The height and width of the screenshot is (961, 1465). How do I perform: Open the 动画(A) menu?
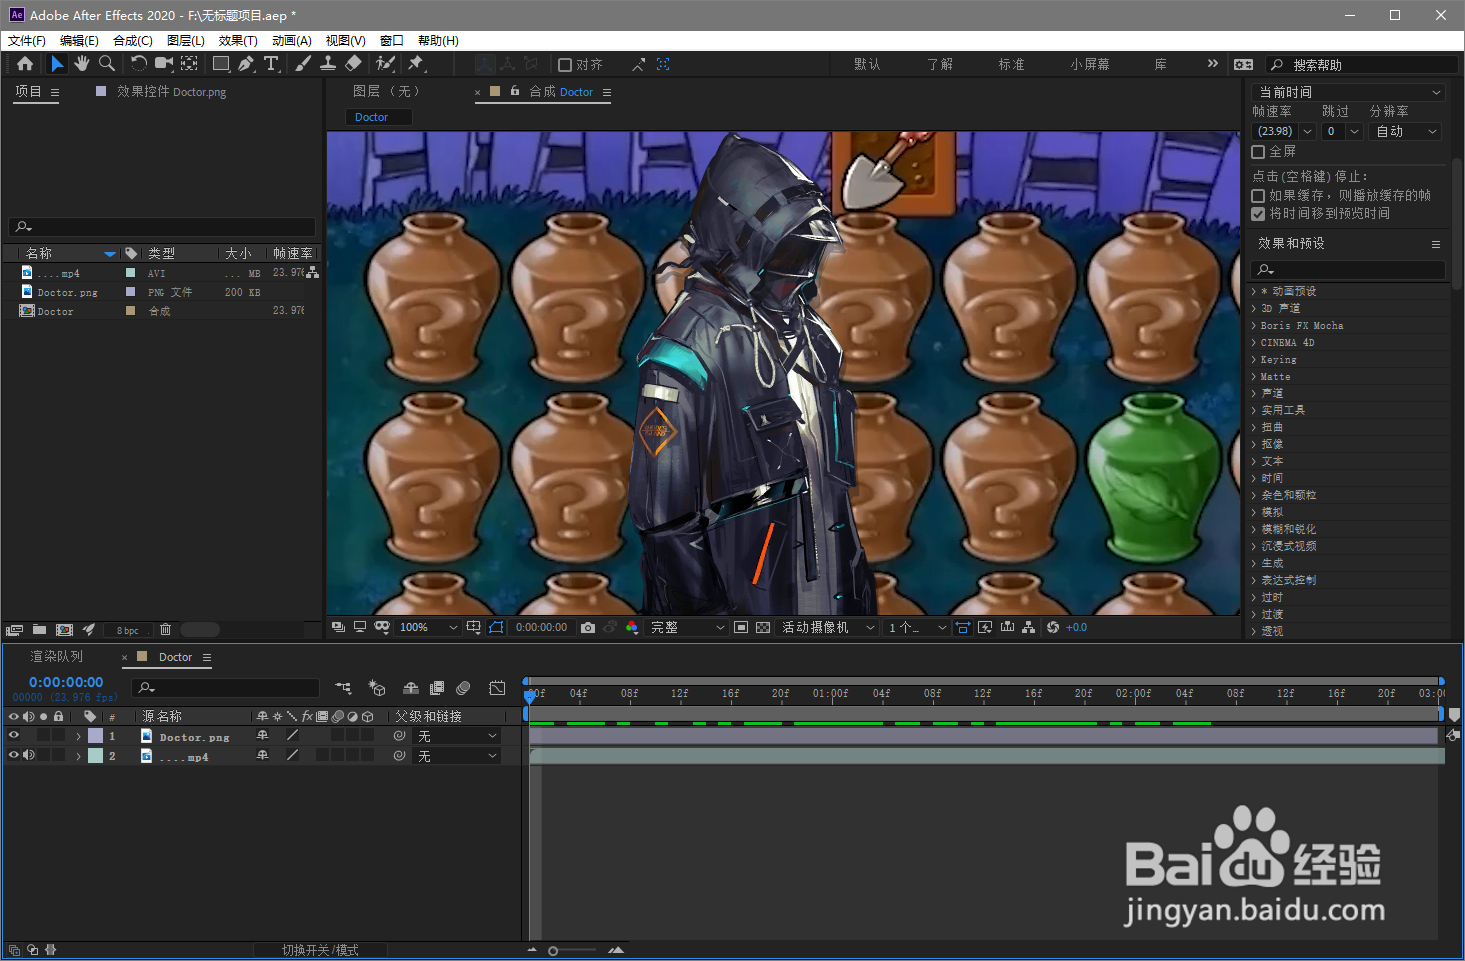pyautogui.click(x=292, y=41)
